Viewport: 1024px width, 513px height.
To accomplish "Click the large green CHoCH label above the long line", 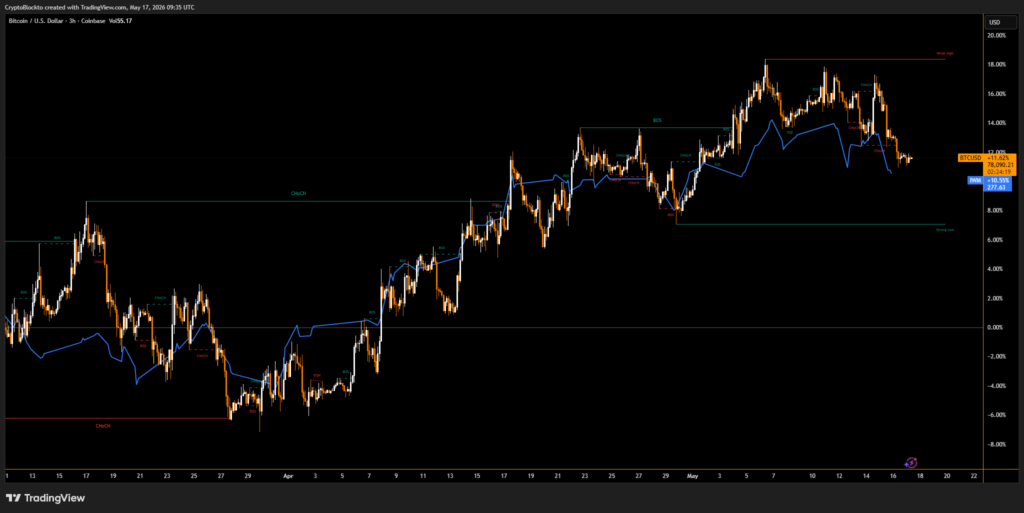I will 298,194.
